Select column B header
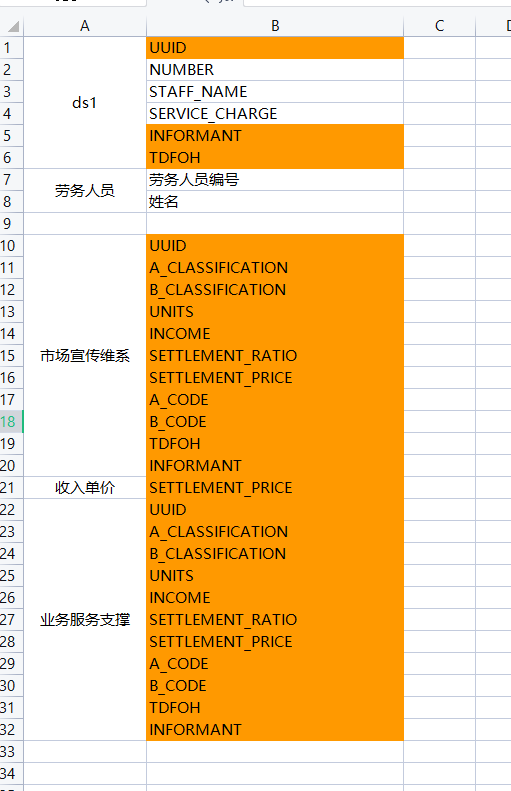Screen dimensions: 511x791 (x=275, y=26)
